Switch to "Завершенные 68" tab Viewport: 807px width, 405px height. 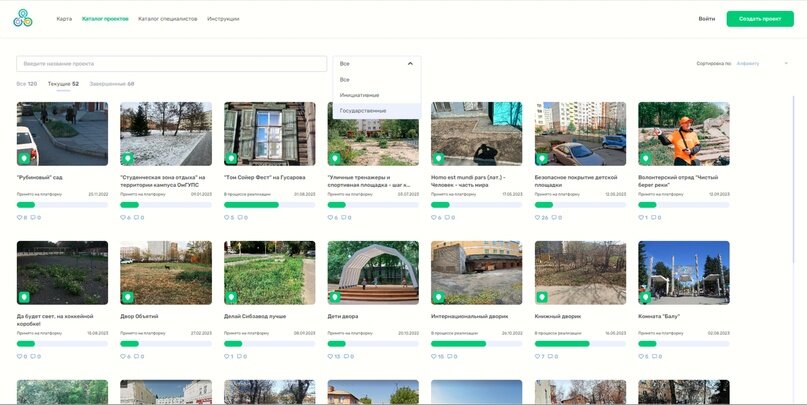point(112,83)
